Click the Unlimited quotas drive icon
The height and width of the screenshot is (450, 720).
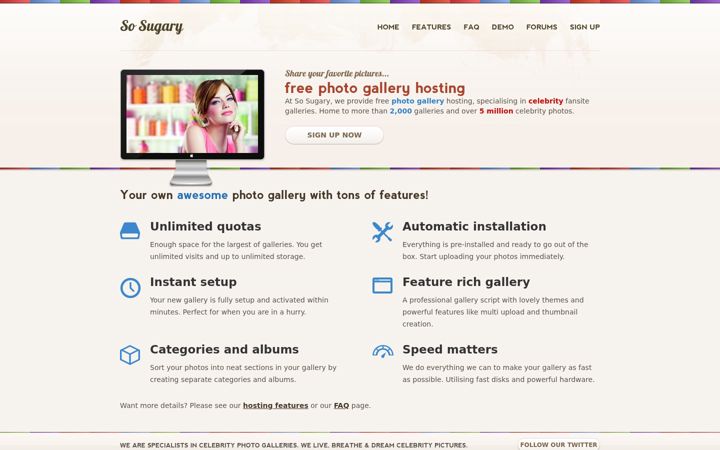click(x=130, y=231)
